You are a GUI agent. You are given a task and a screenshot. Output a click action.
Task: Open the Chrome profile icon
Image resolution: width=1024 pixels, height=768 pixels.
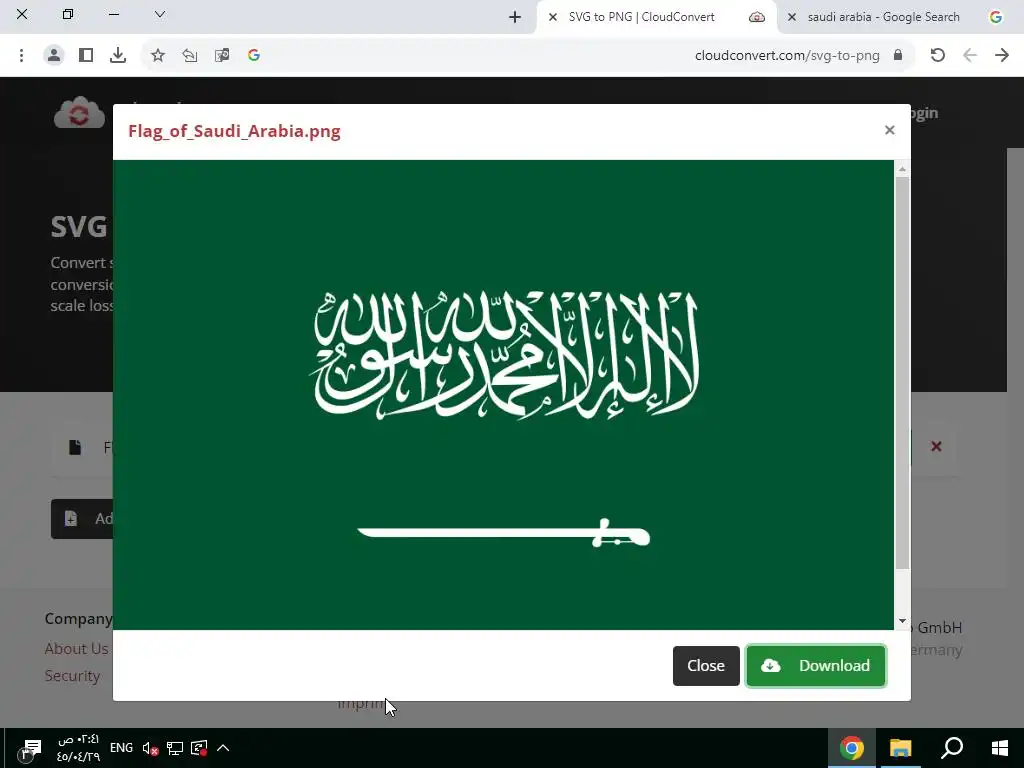(x=54, y=56)
